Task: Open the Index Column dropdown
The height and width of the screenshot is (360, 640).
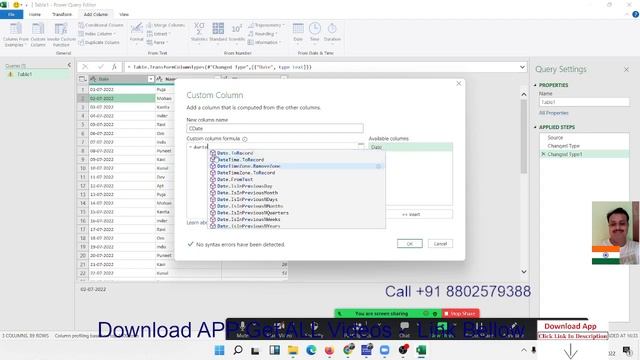Action: [97, 34]
